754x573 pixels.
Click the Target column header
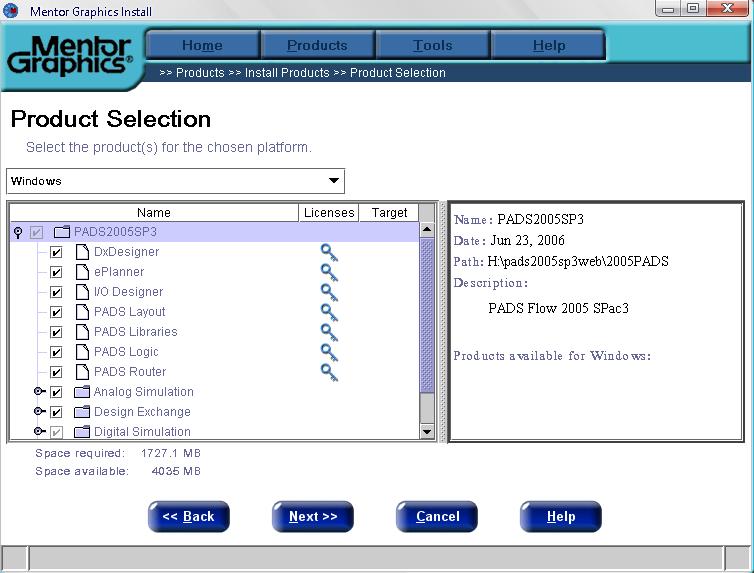389,212
